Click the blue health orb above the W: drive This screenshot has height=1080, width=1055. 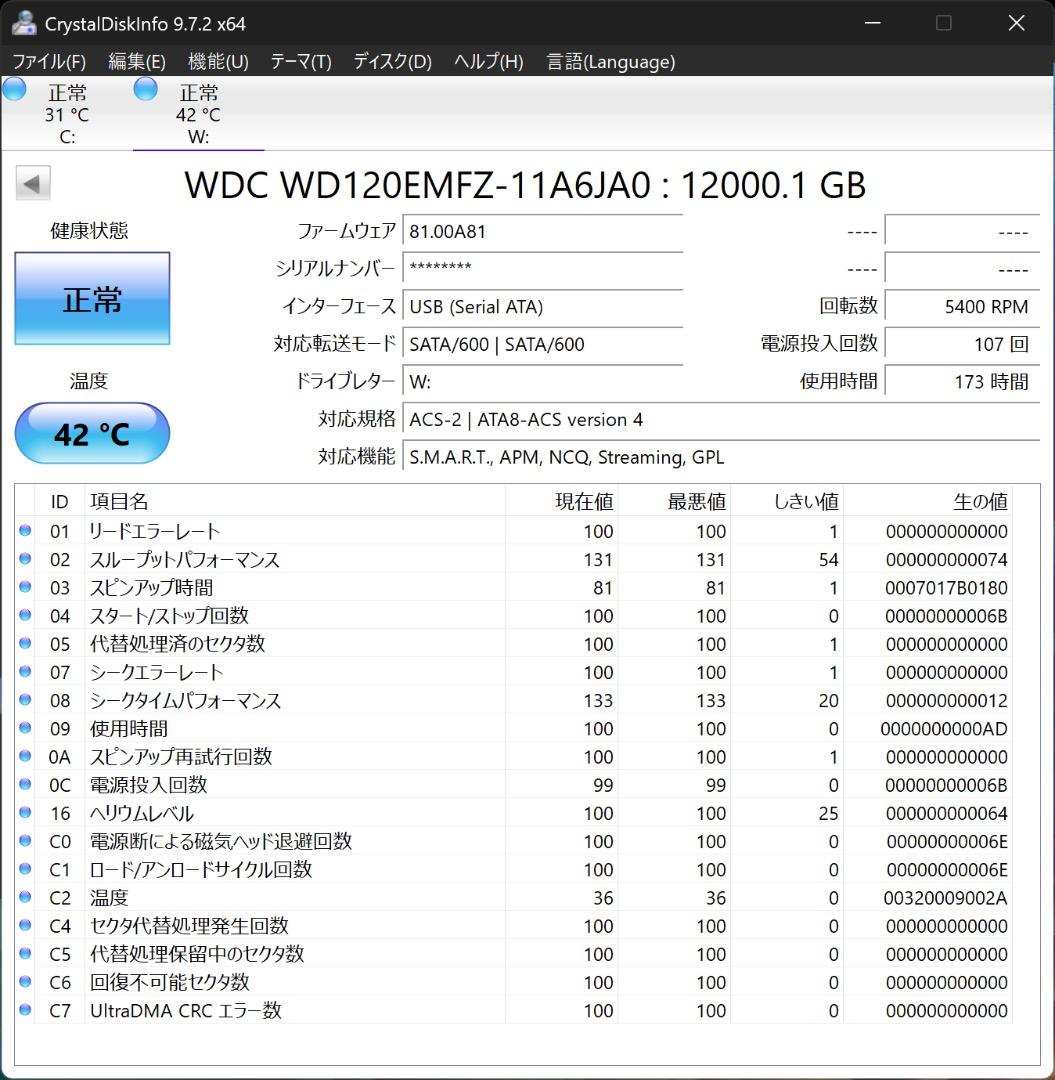(145, 89)
